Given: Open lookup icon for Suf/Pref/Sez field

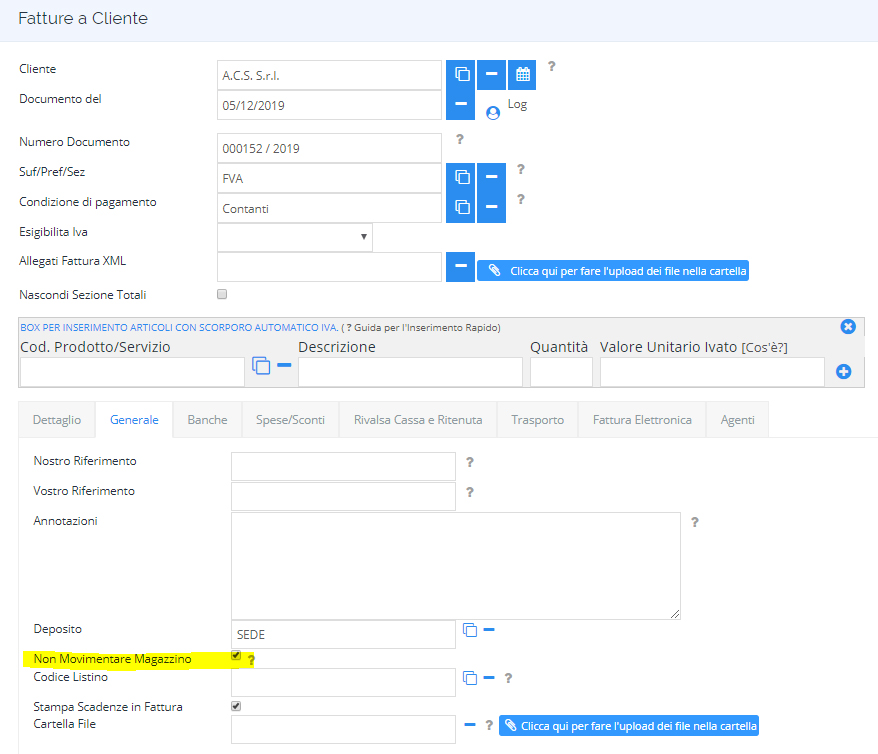Looking at the screenshot, I should click(461, 177).
